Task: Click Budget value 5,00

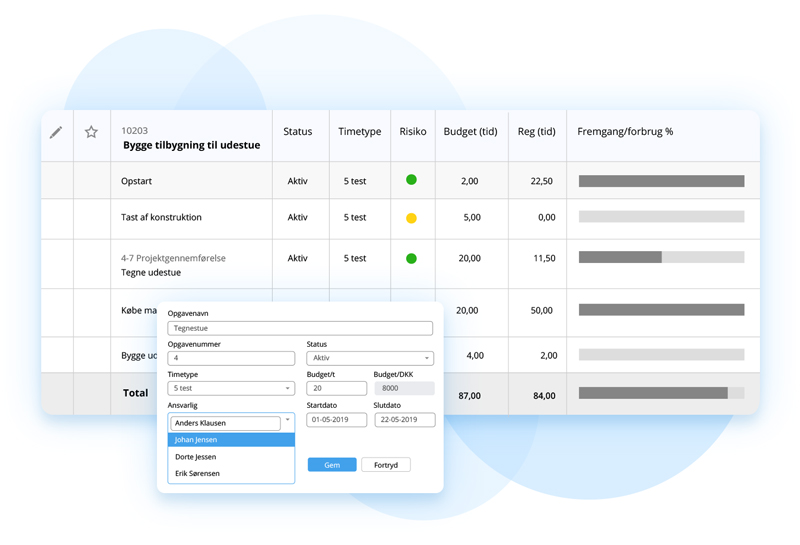Action: click(472, 217)
